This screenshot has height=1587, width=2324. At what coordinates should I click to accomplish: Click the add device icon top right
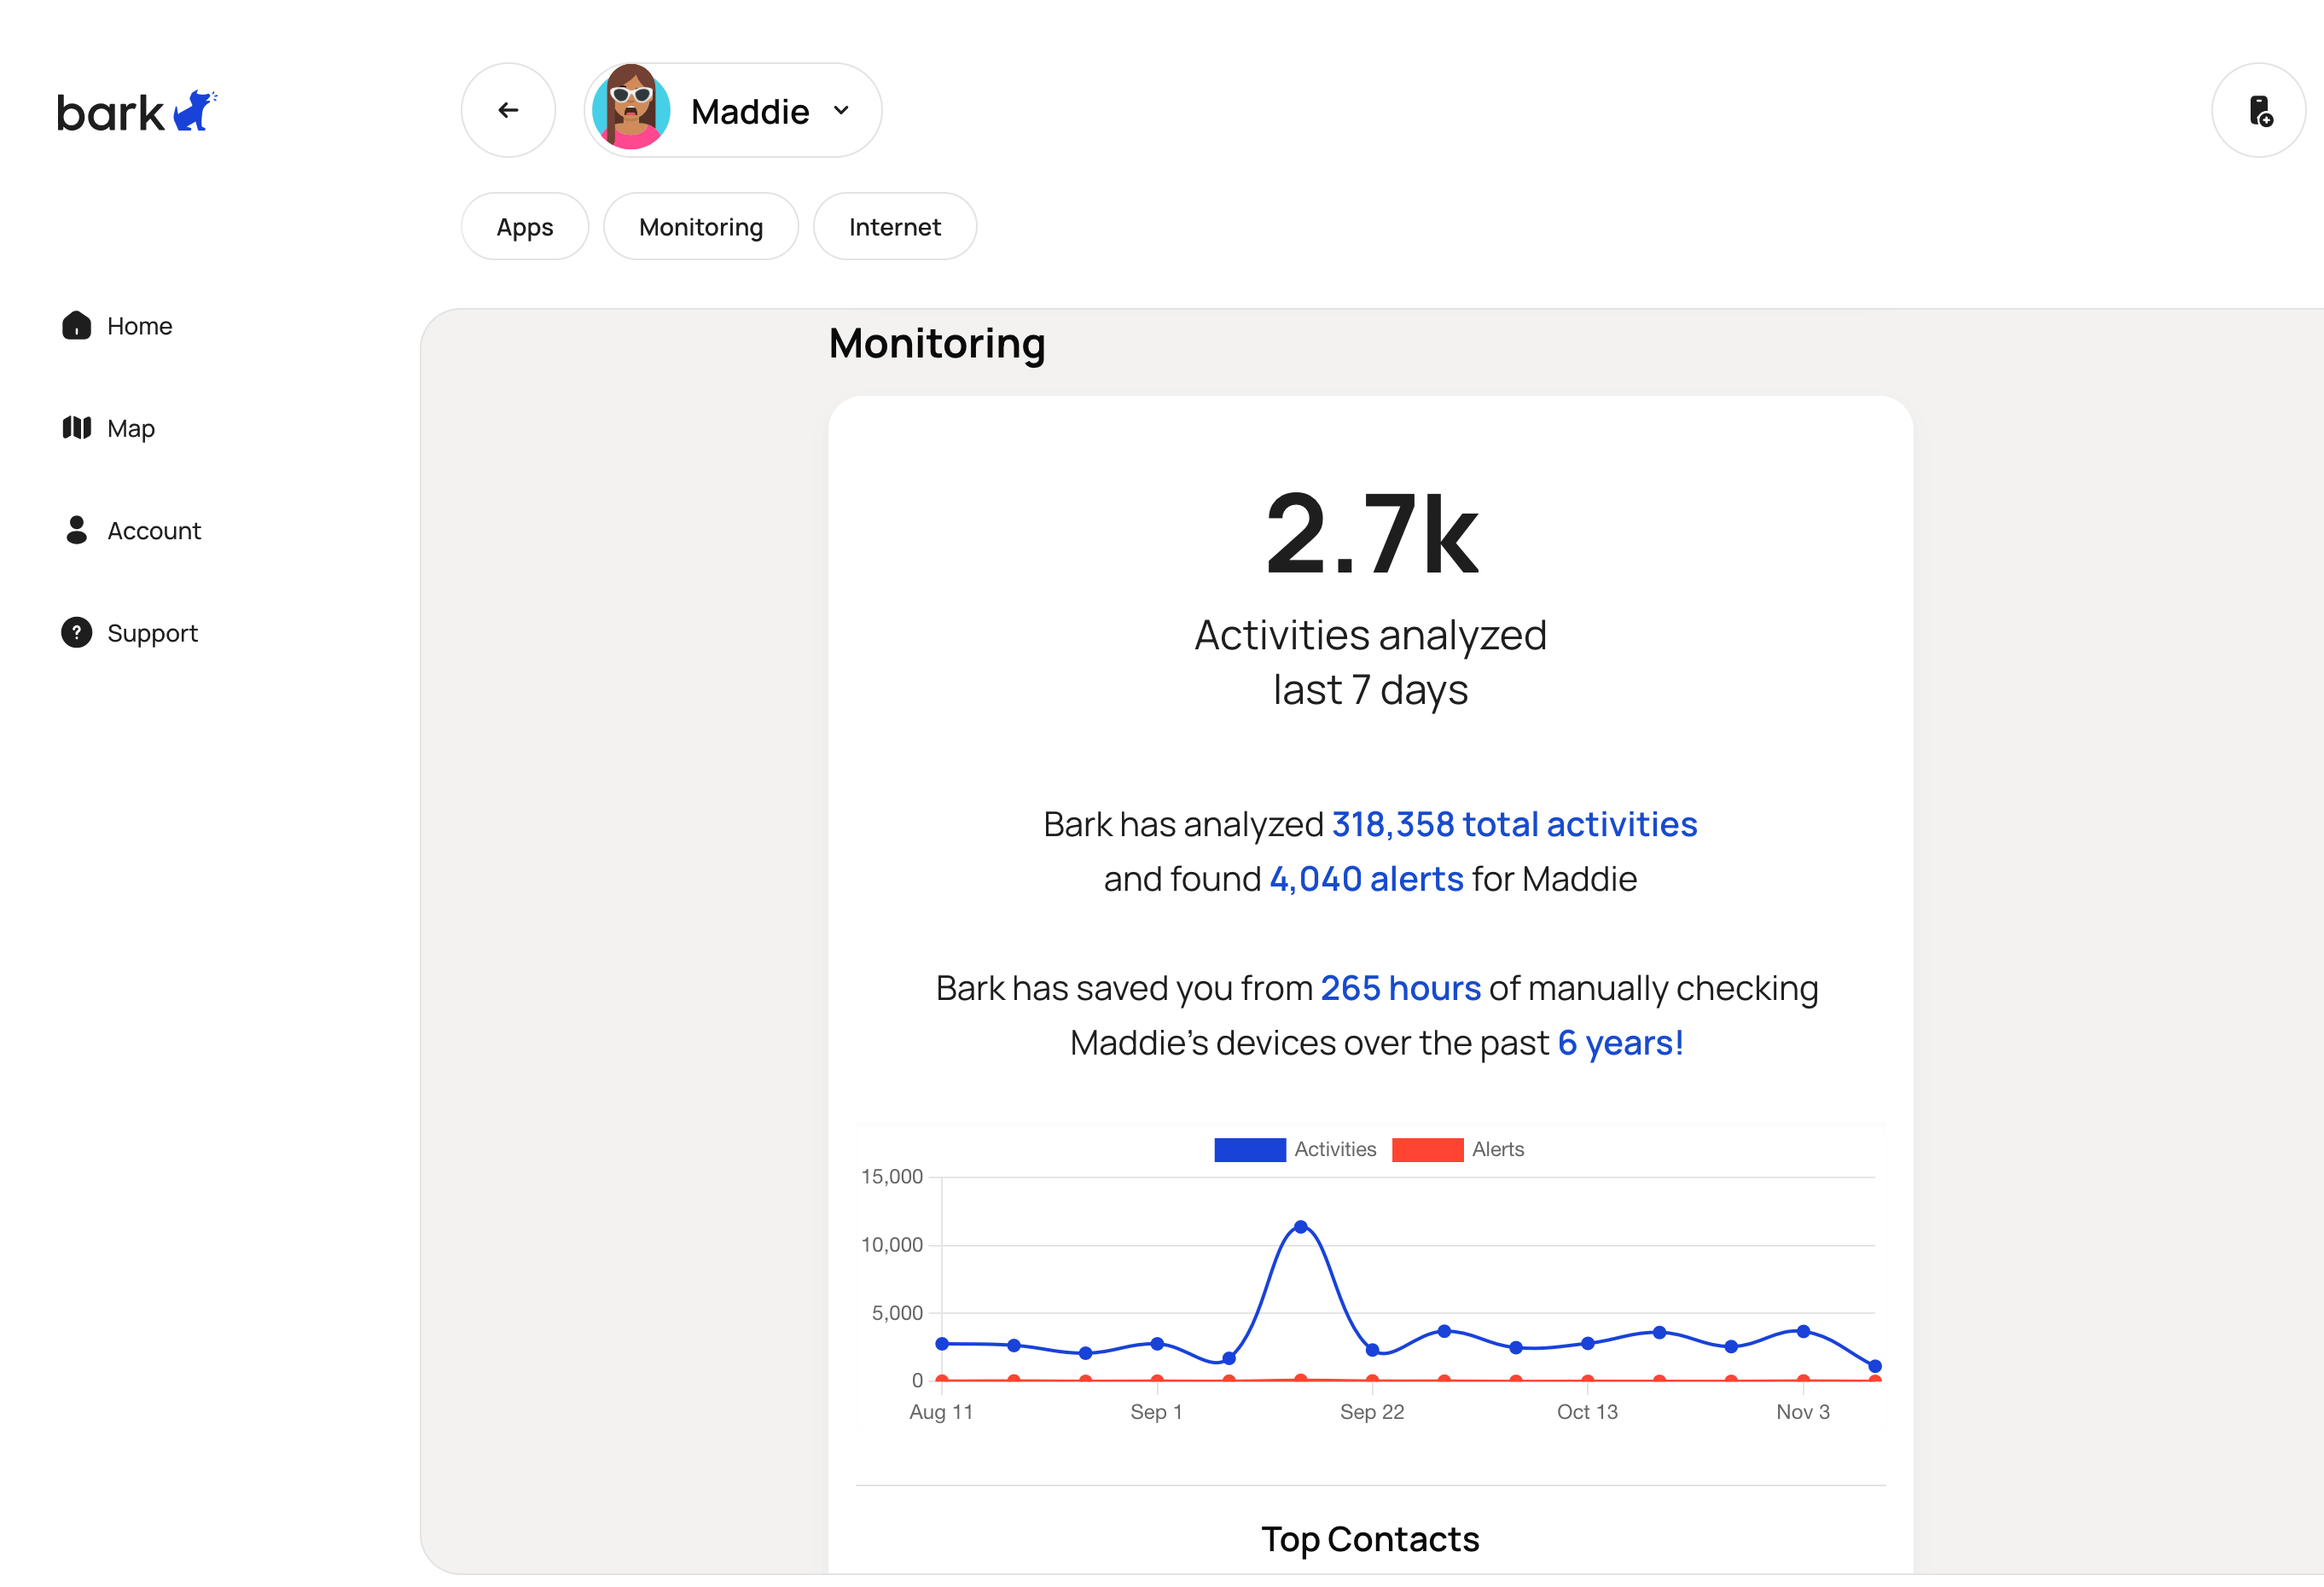pyautogui.click(x=2258, y=110)
